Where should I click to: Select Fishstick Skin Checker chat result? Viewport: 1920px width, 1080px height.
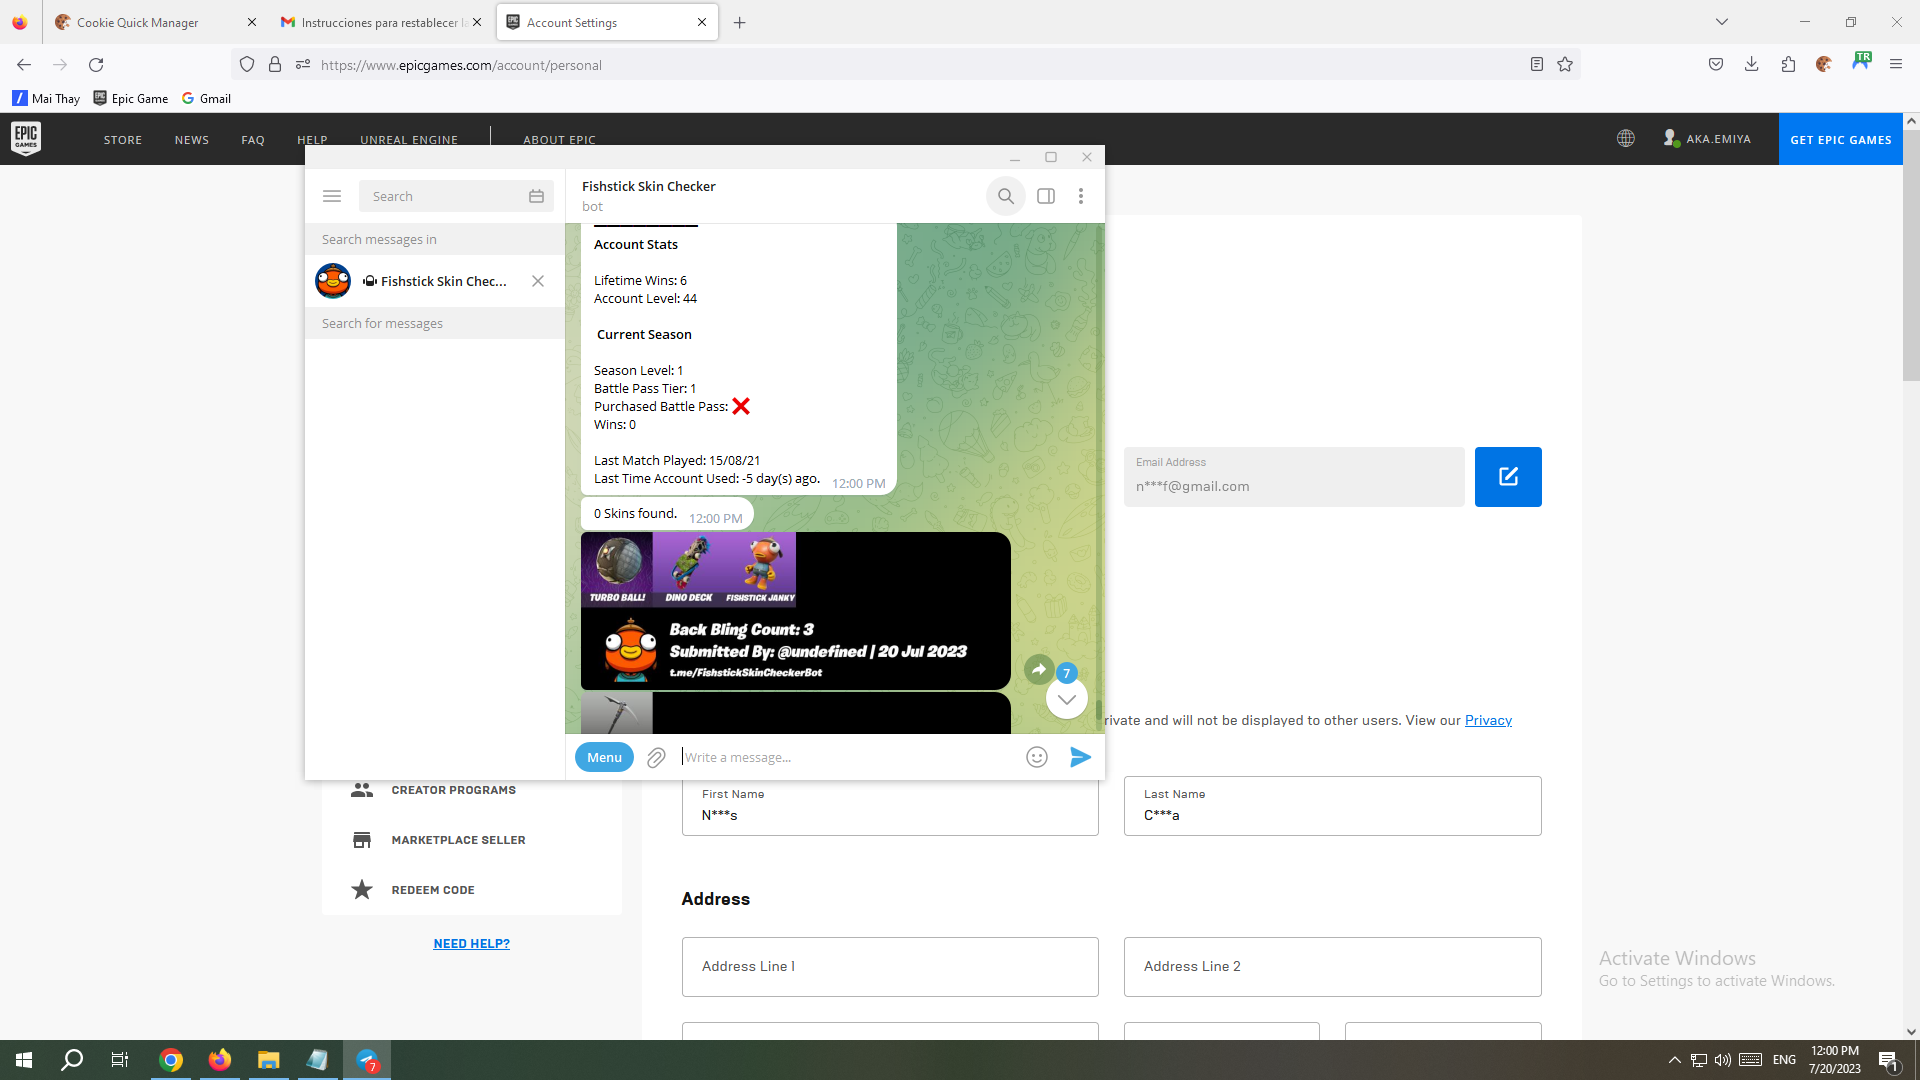(x=435, y=281)
